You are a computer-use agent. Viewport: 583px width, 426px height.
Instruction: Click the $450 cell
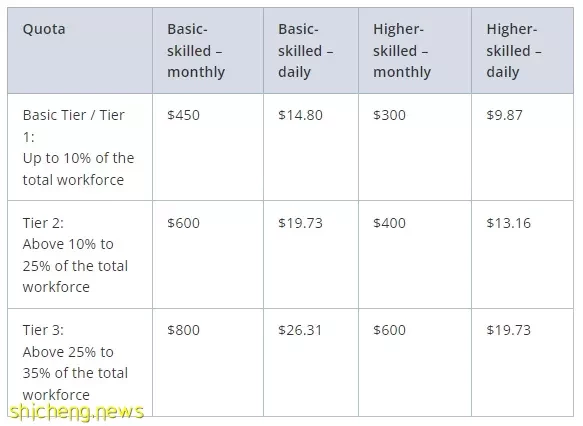point(208,147)
